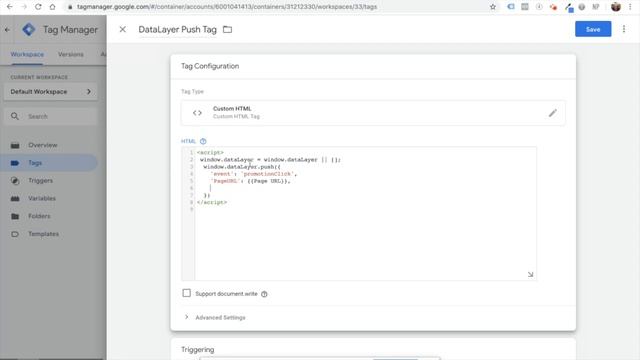Image resolution: width=640 pixels, height=360 pixels.
Task: Click the Tag Manager back arrow
Action: point(7,30)
